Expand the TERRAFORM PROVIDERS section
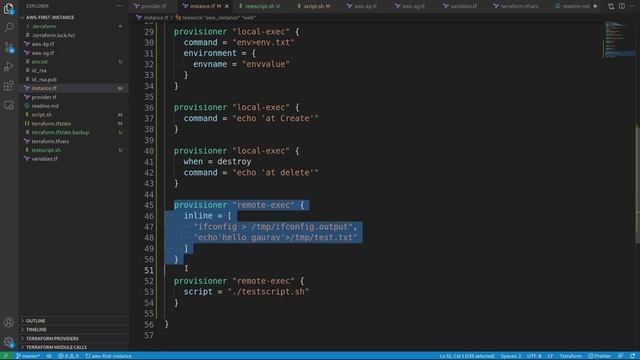This screenshot has height=360, width=640. click(x=52, y=339)
